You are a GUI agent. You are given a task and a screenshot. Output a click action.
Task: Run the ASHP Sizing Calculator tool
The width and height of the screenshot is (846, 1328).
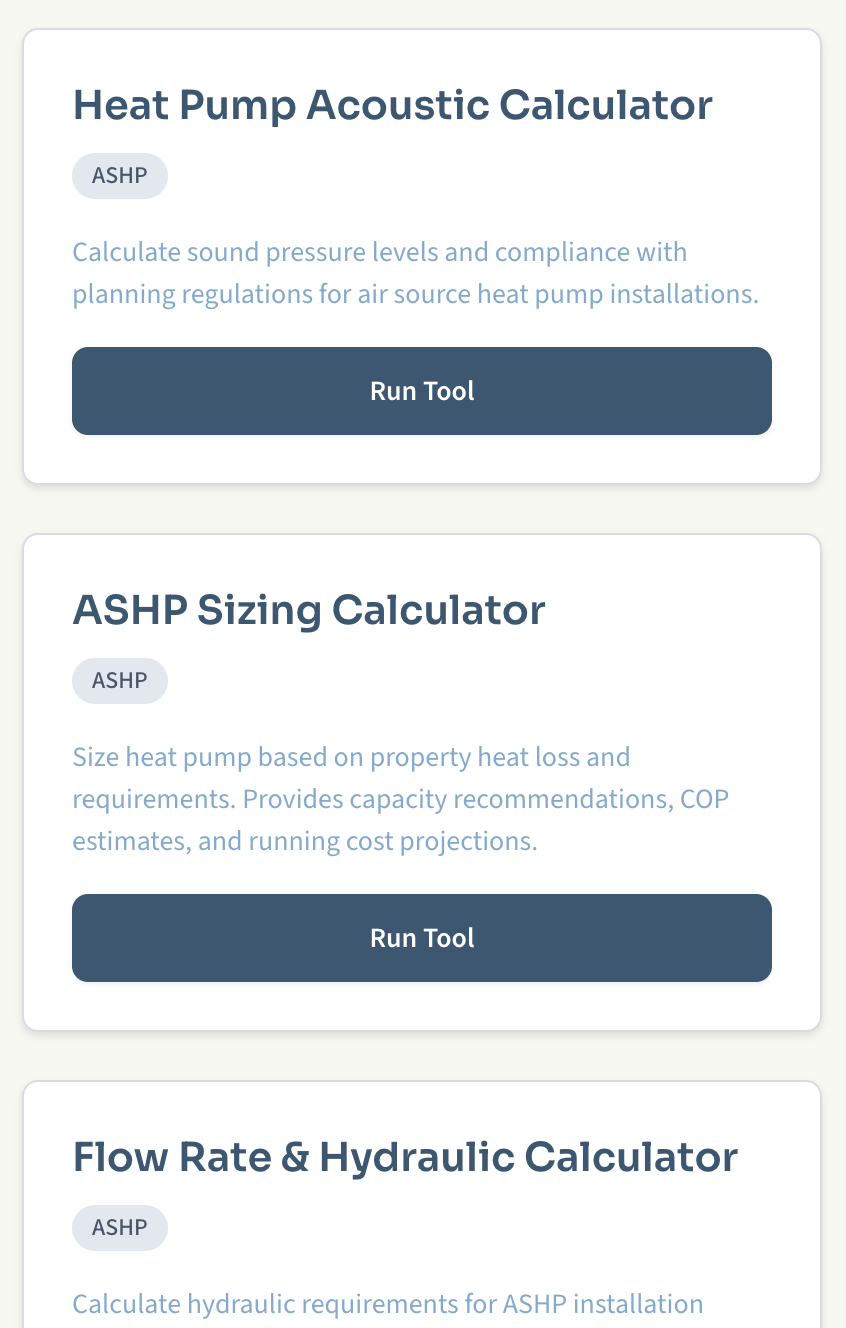[x=422, y=938]
